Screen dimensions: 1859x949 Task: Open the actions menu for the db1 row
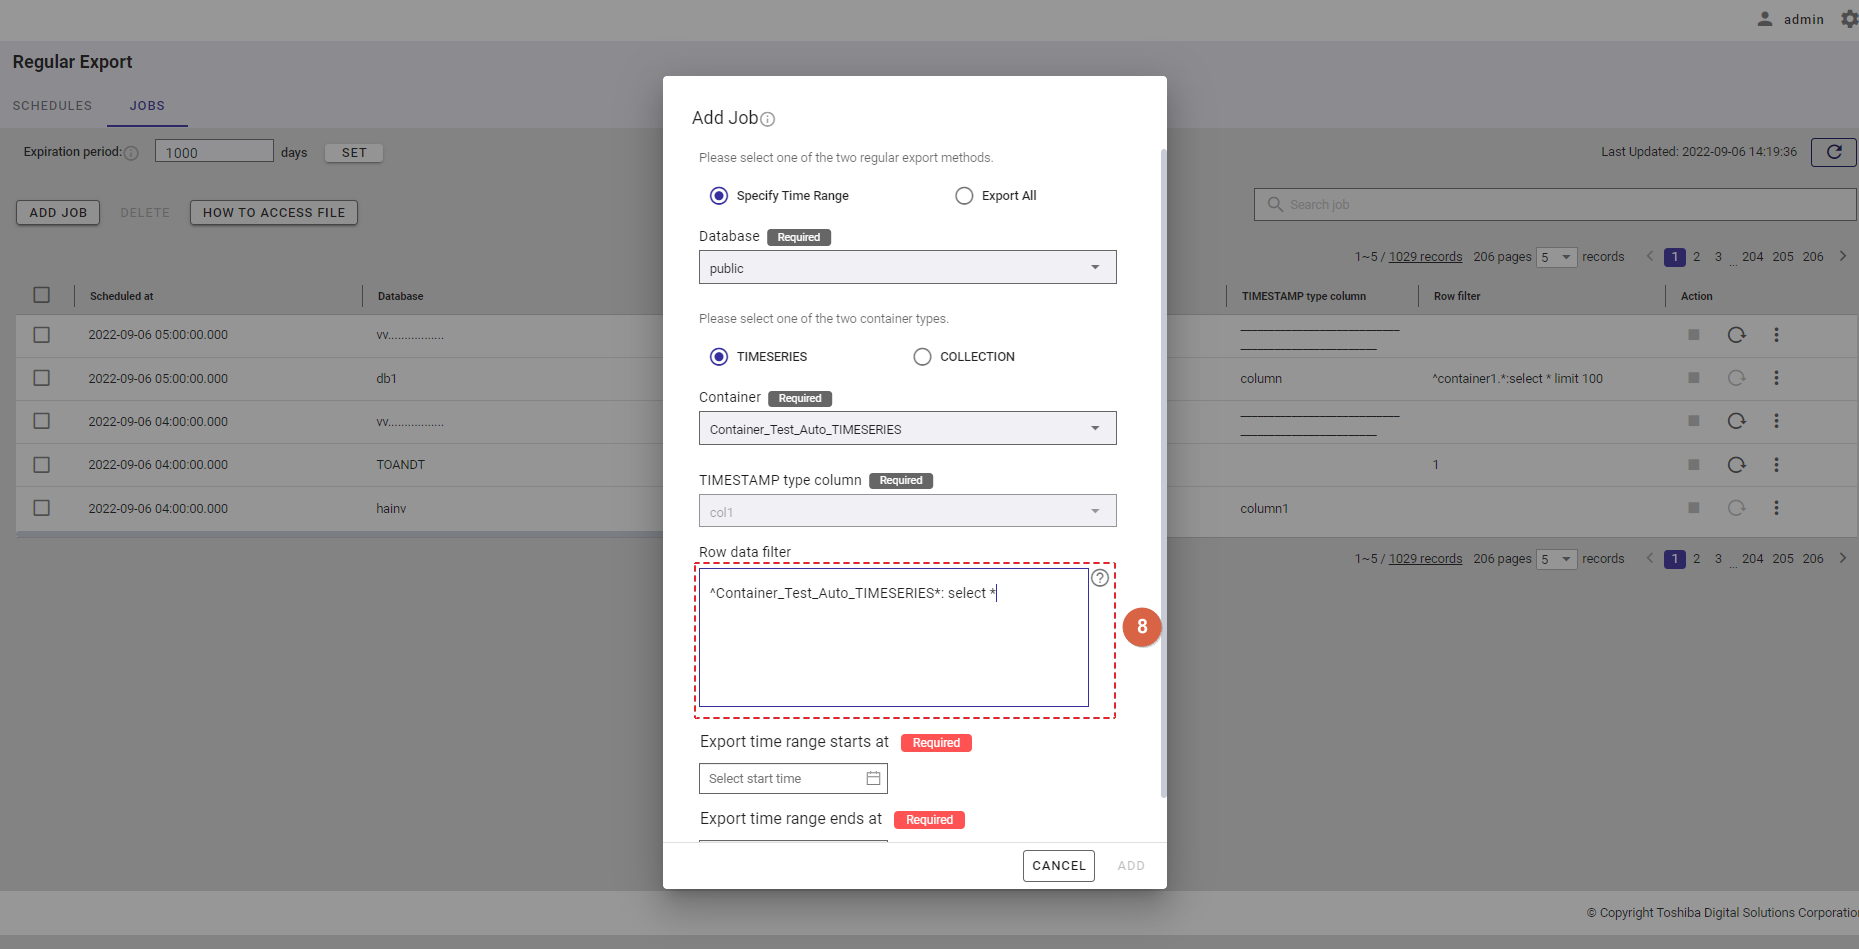click(1776, 378)
